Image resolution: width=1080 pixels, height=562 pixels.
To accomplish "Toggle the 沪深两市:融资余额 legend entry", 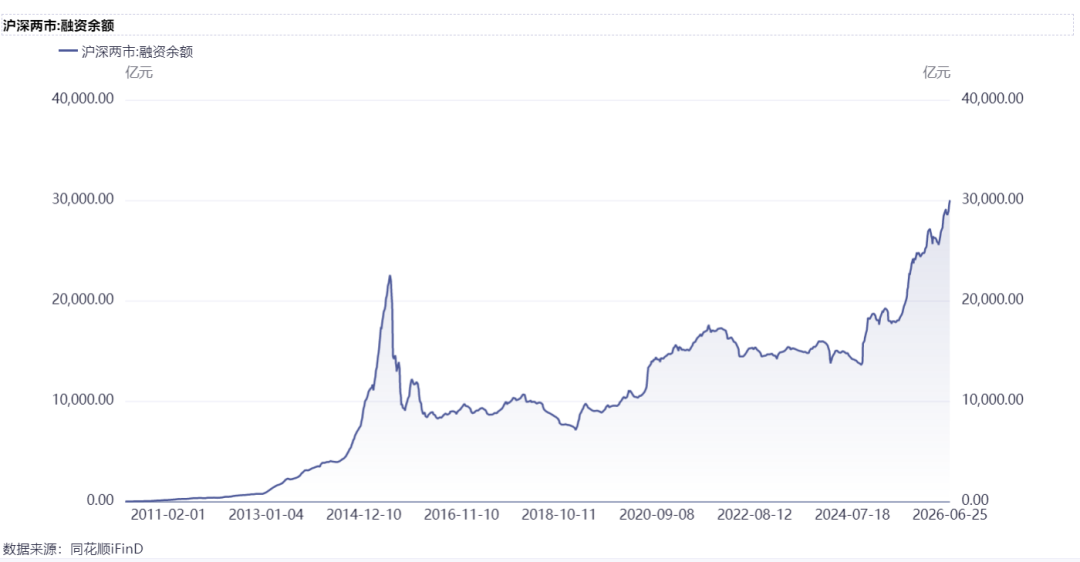I will pyautogui.click(x=126, y=52).
